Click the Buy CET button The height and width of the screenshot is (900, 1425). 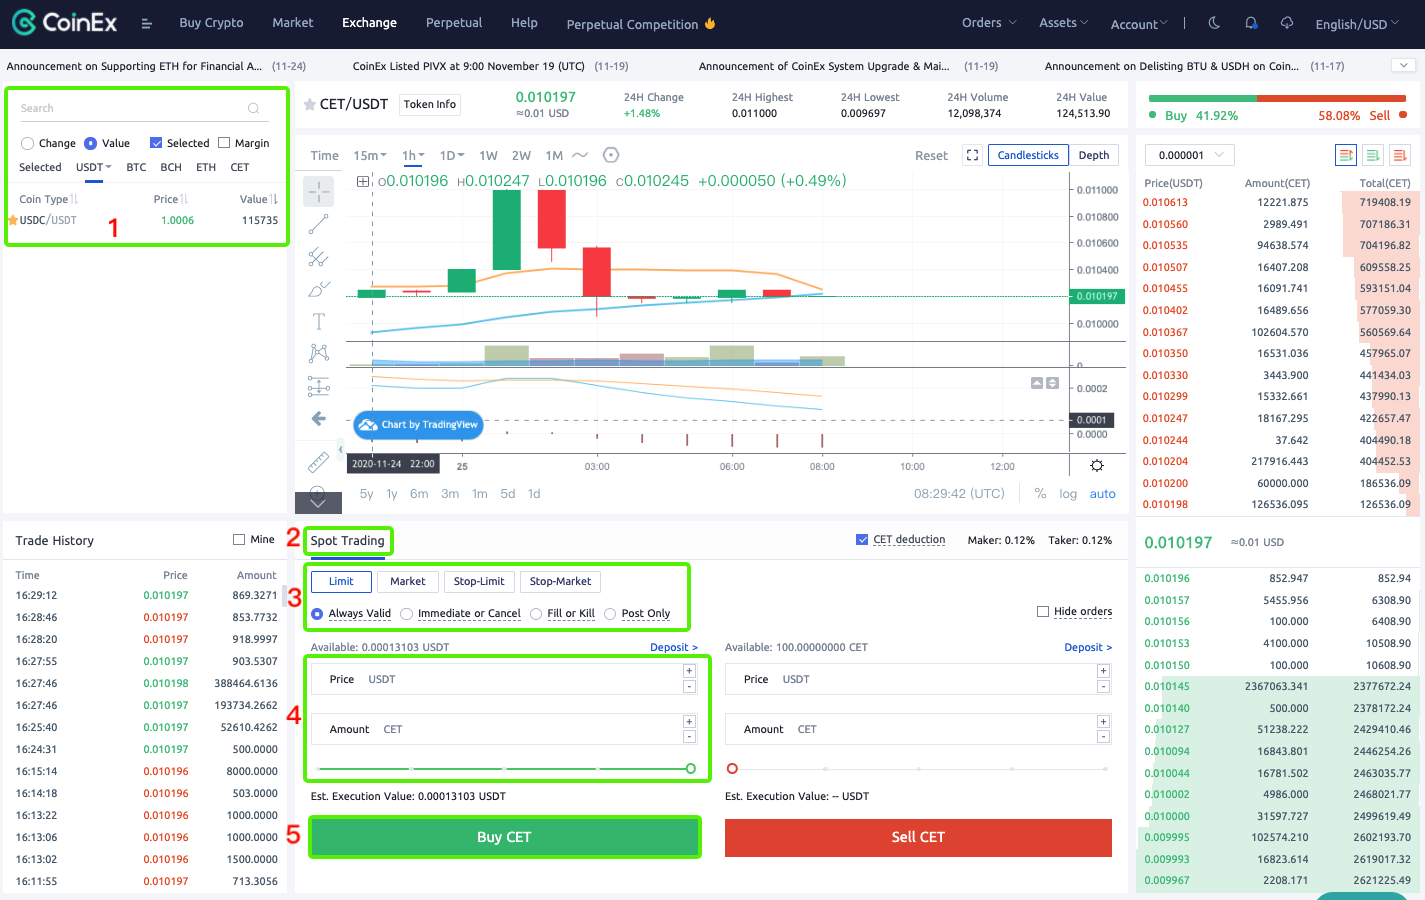point(504,837)
